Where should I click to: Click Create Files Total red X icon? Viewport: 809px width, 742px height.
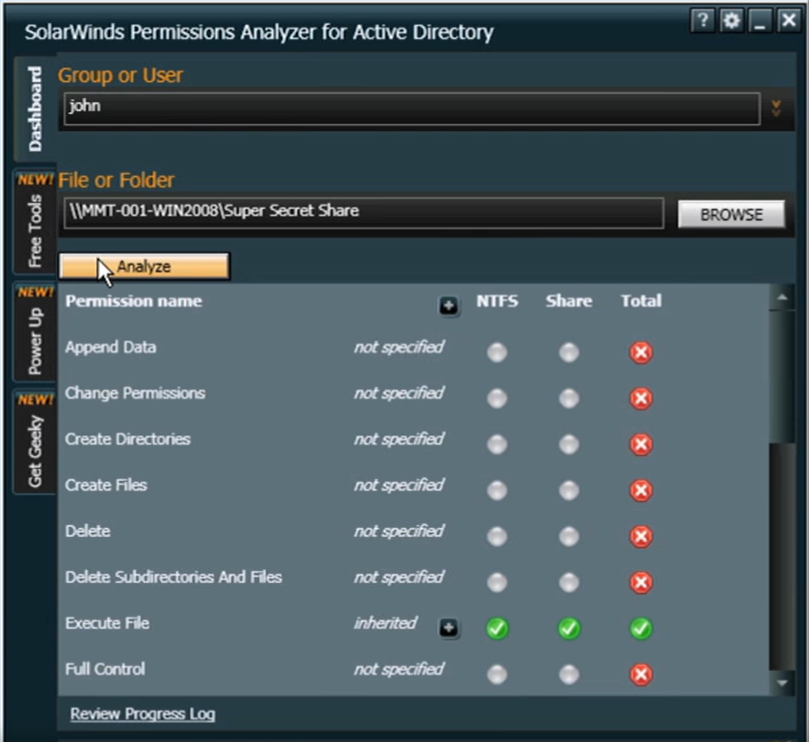641,490
